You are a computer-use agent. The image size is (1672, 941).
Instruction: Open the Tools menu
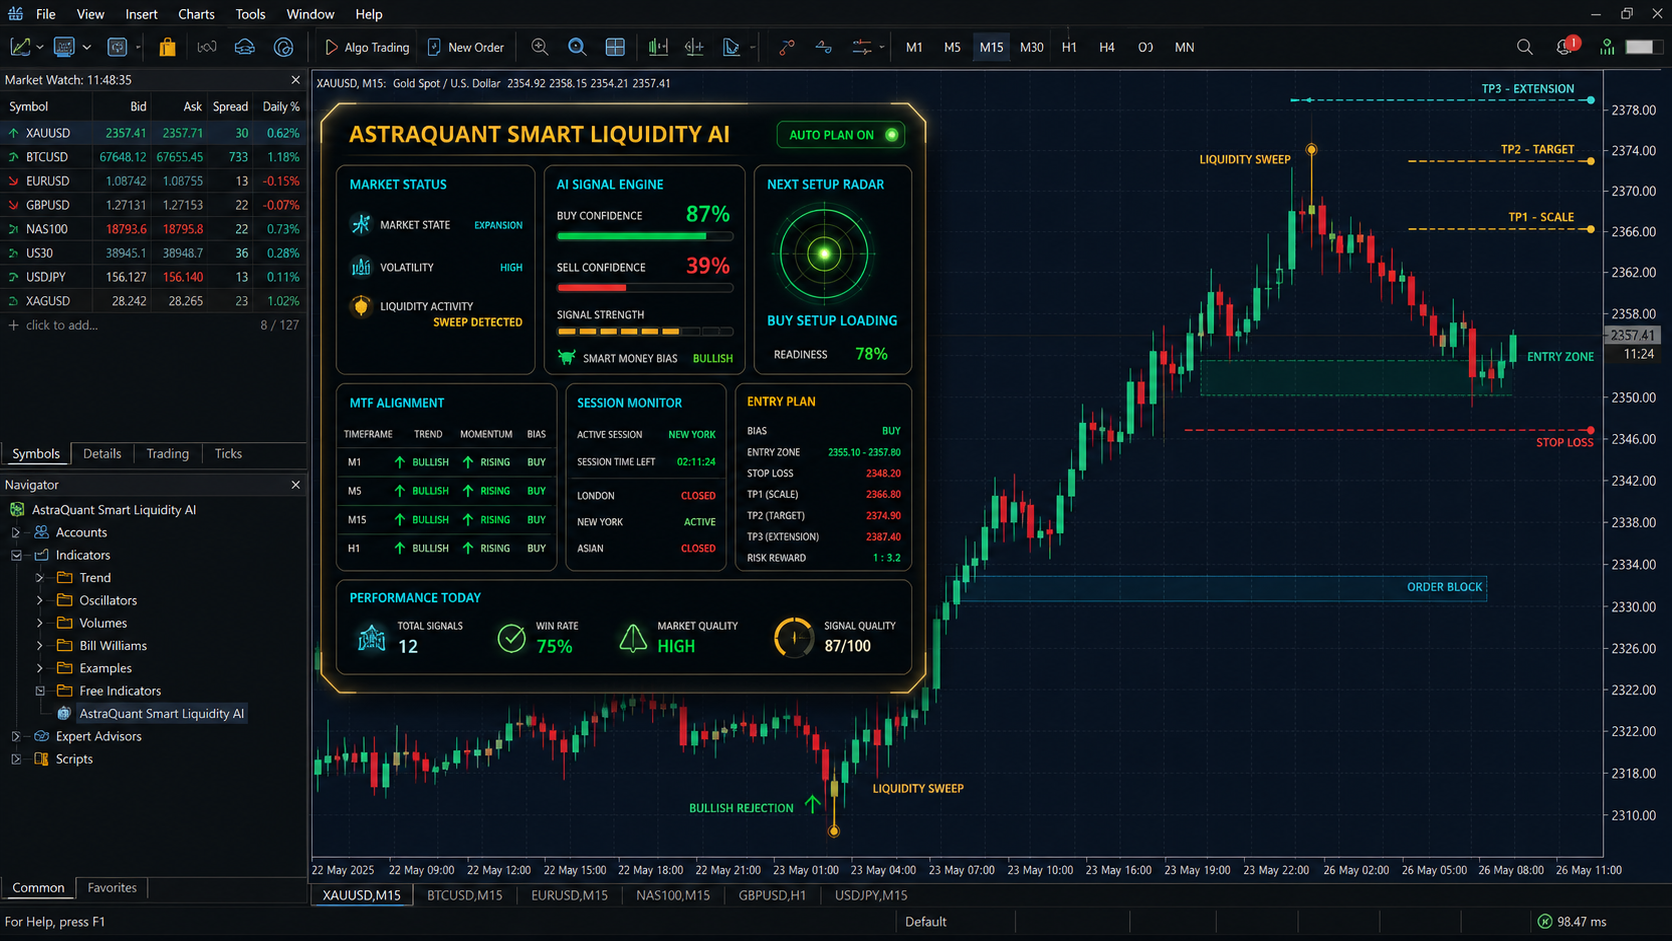point(250,14)
